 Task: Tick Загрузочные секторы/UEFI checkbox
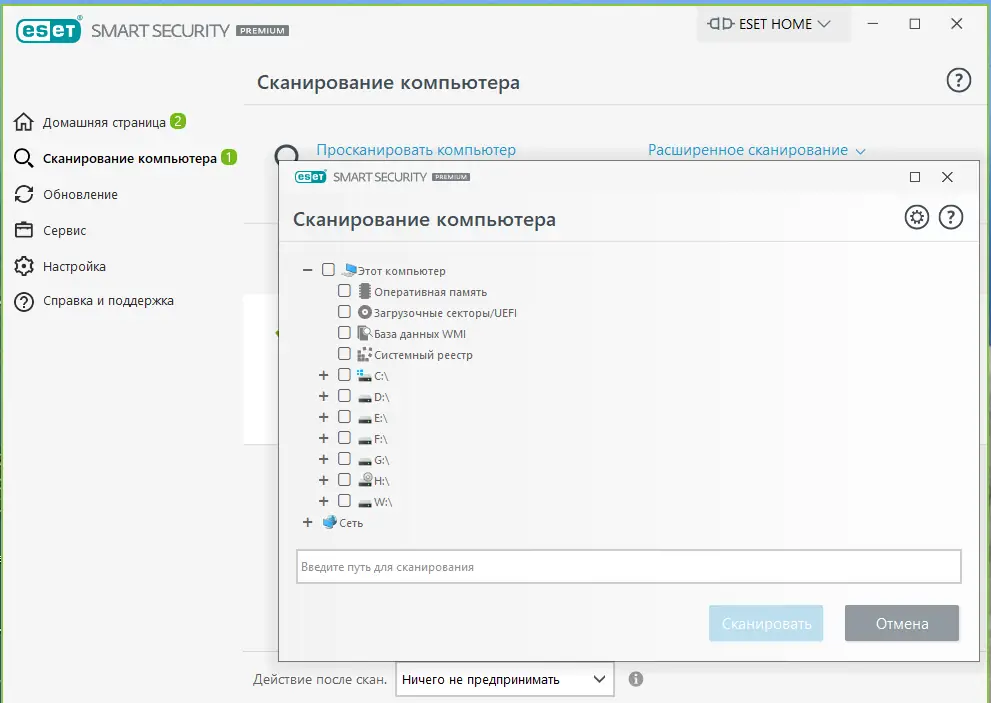tap(344, 311)
